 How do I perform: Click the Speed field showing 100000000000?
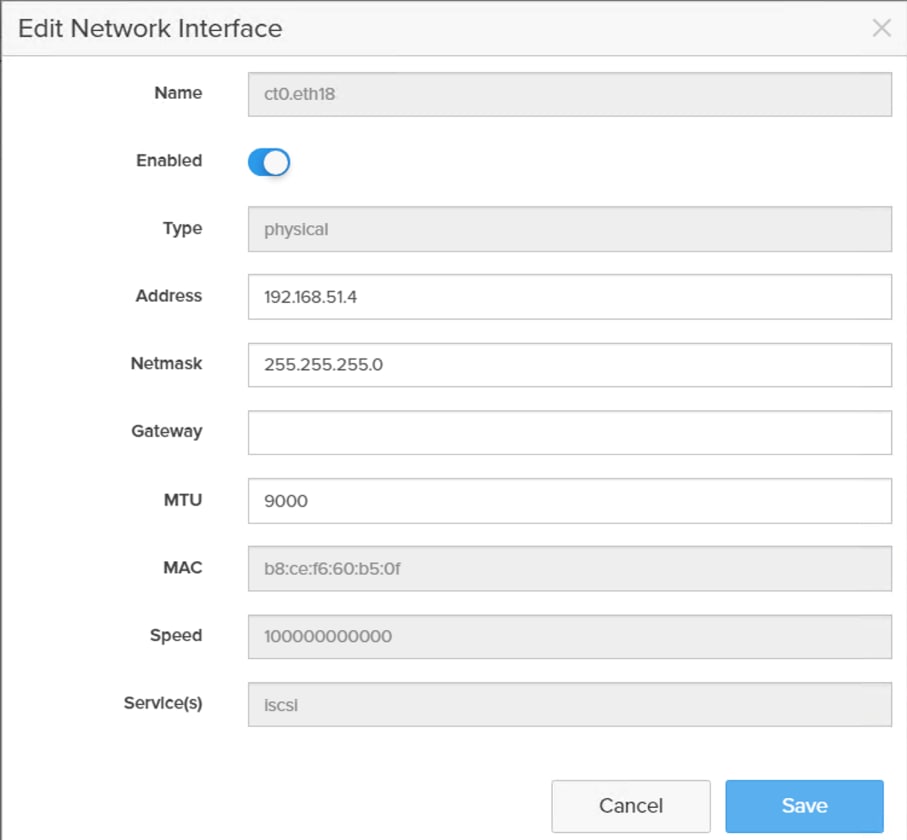(569, 636)
